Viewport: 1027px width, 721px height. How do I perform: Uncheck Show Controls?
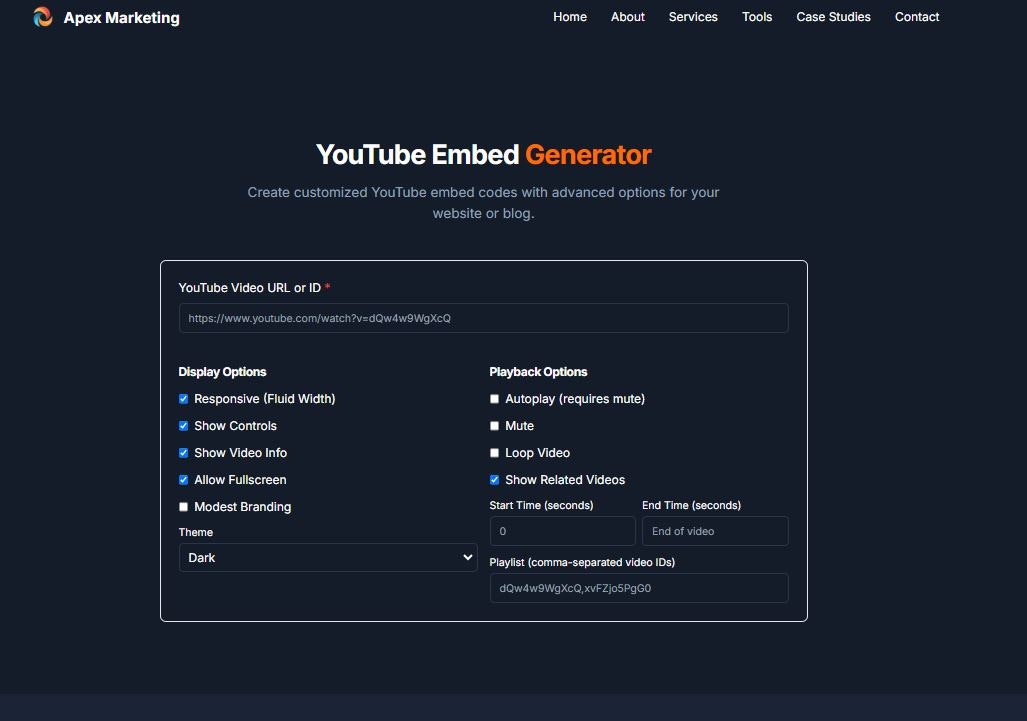click(x=183, y=425)
